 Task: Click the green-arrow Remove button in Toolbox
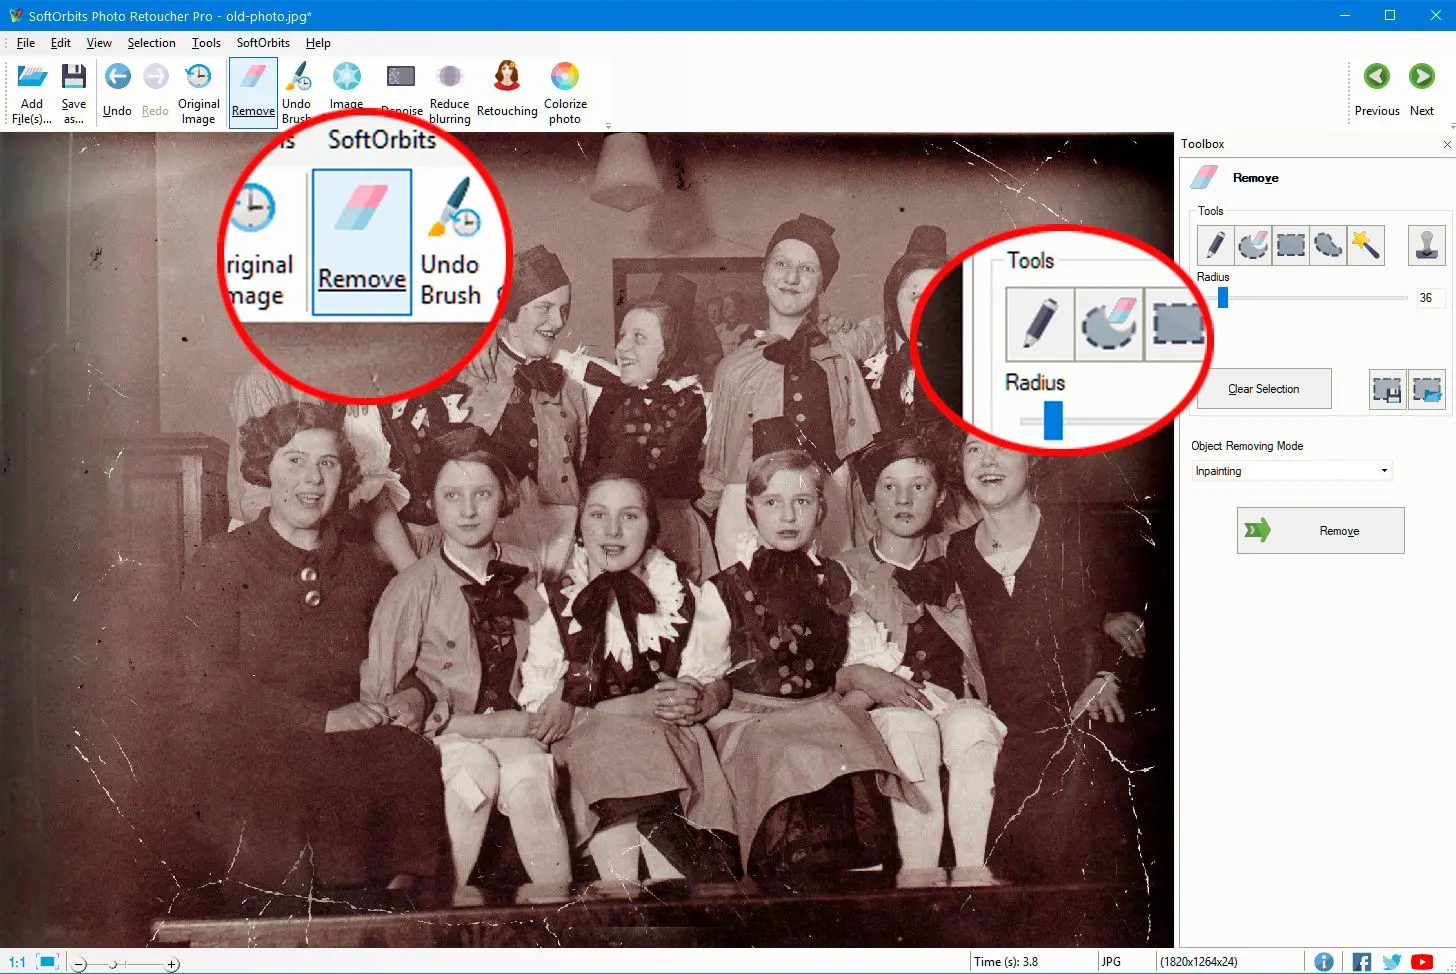pyautogui.click(x=1320, y=531)
